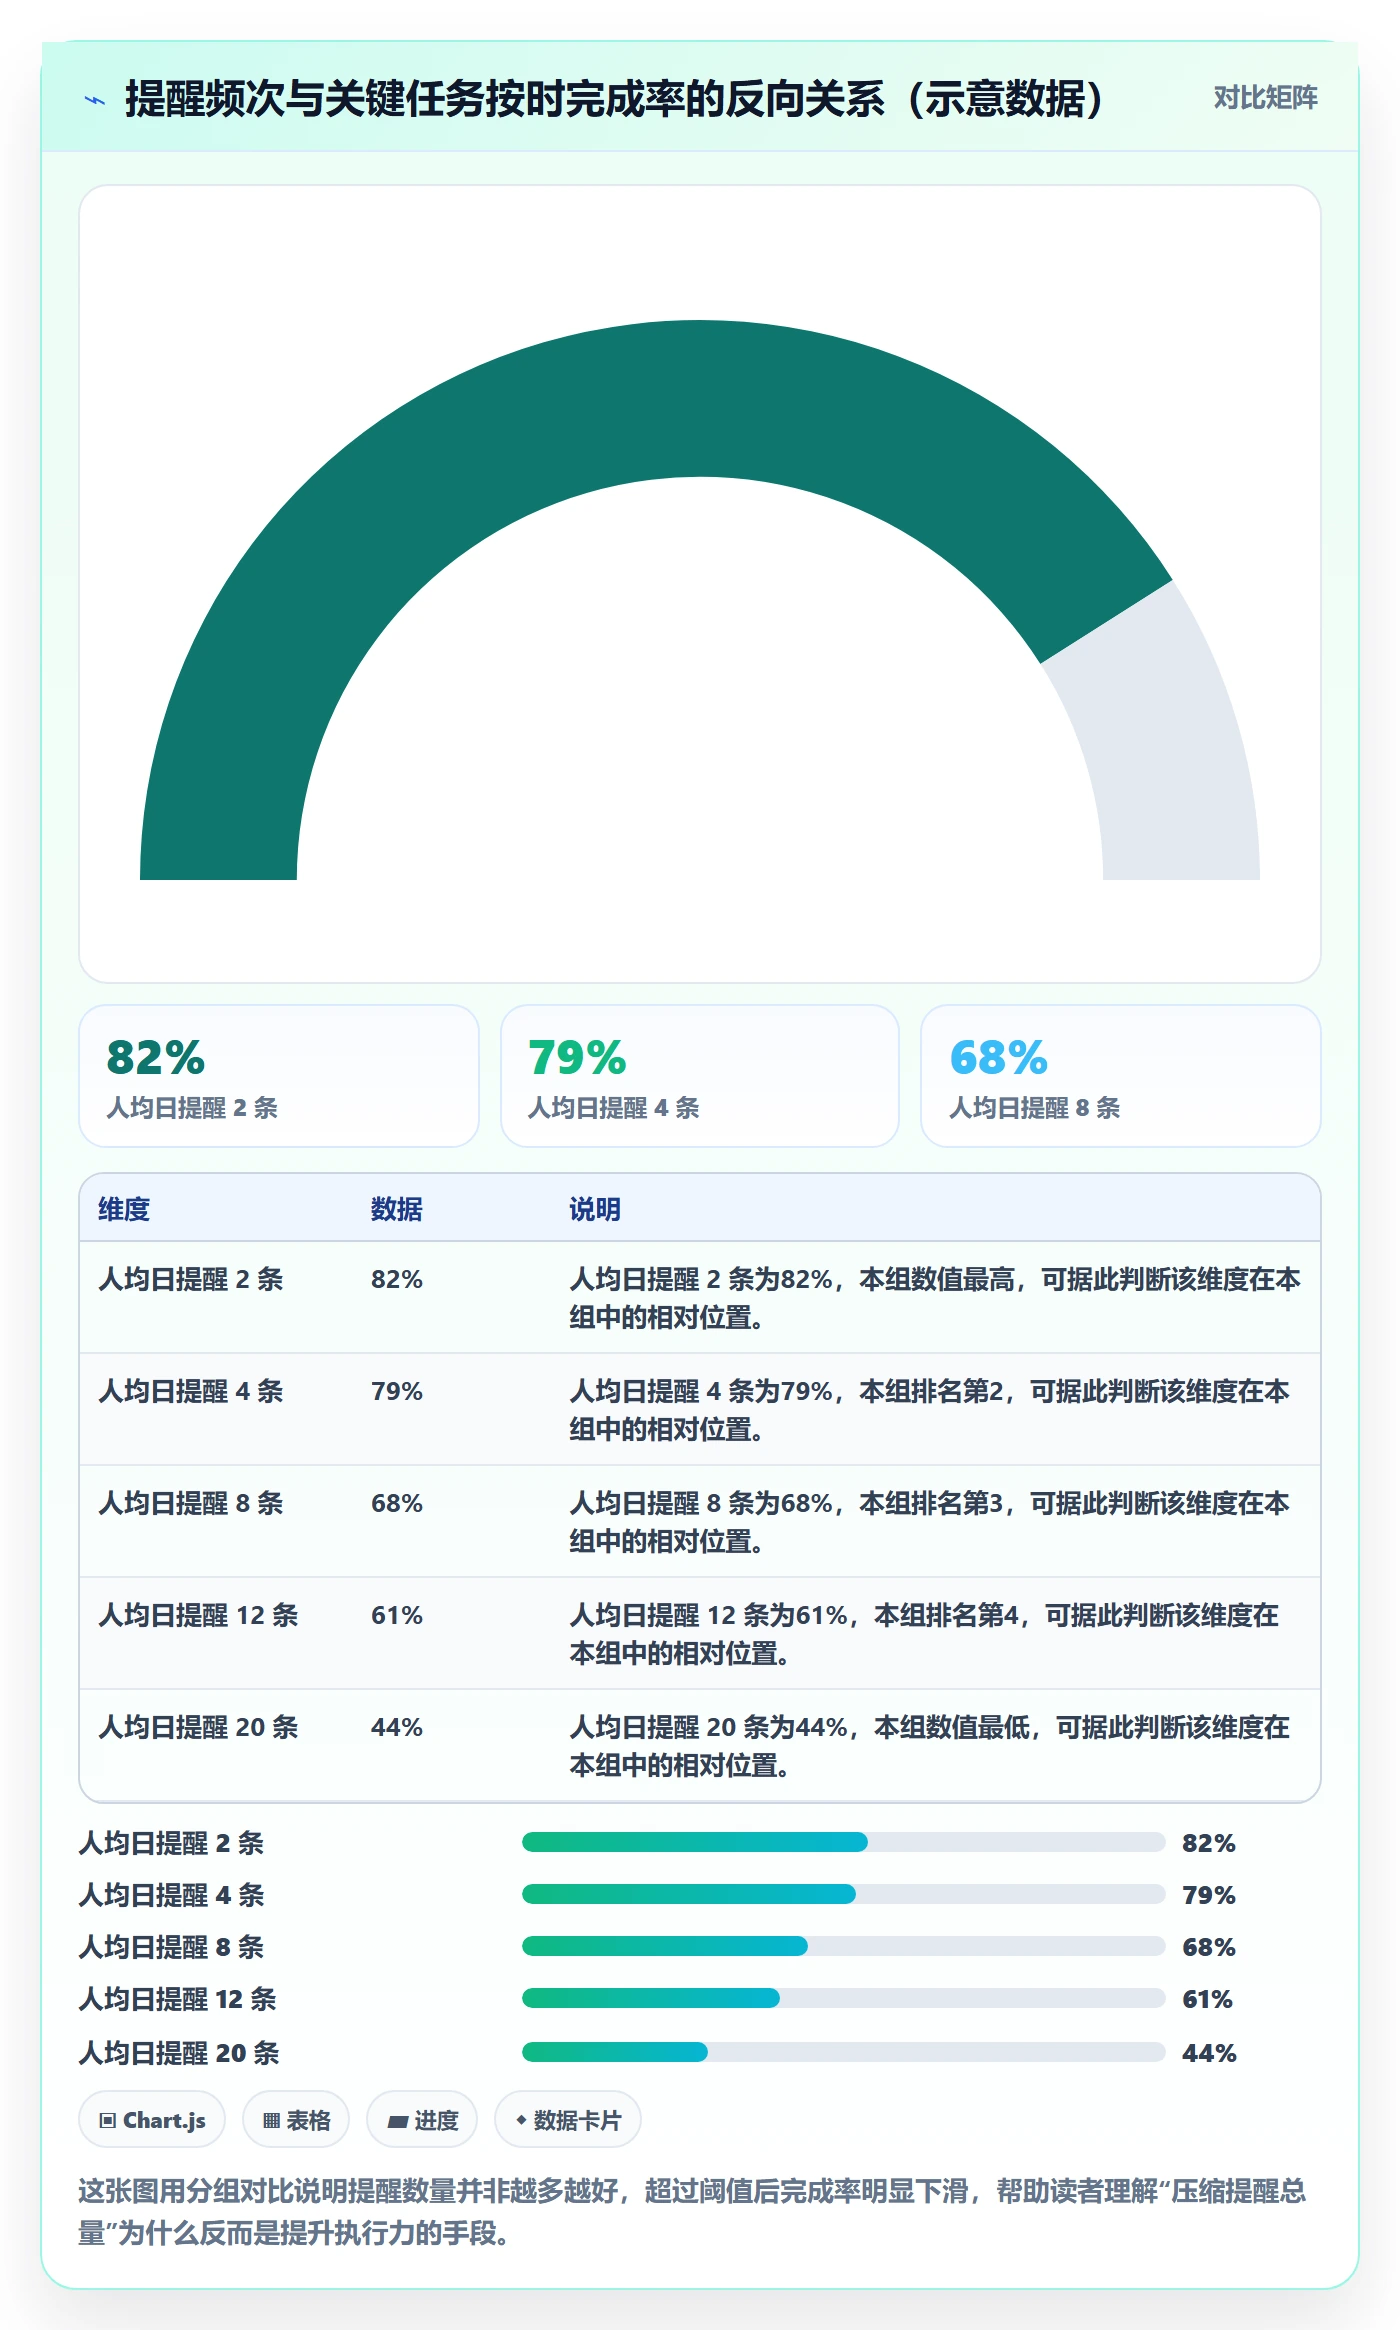
Task: Click table cell 人均日提醒 8 条
Action: 191,1503
